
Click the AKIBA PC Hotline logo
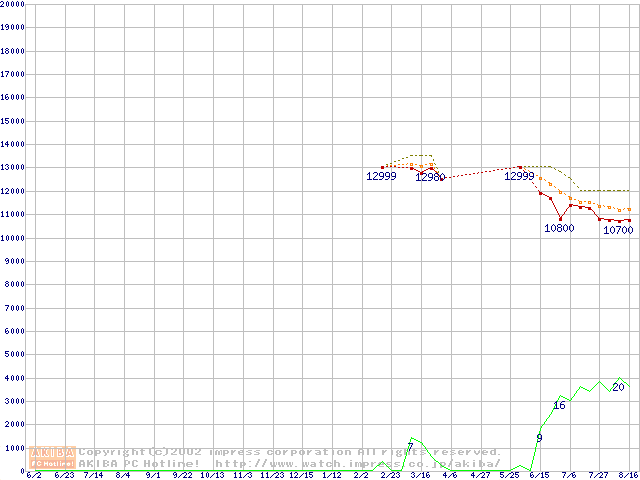tap(53, 458)
